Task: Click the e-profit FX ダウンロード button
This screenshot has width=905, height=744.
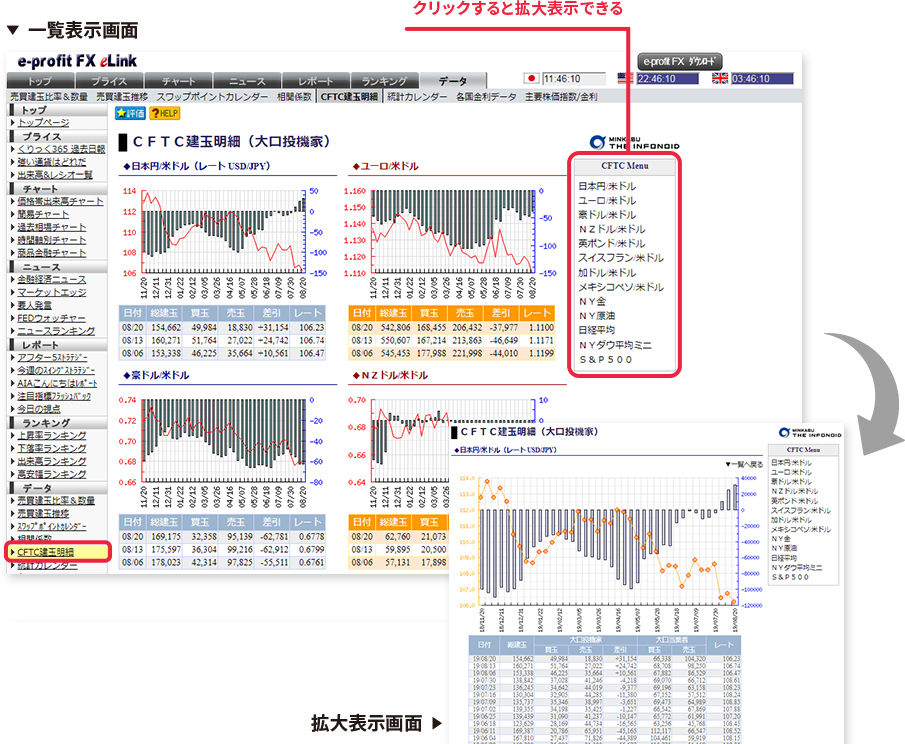Action: coord(679,61)
